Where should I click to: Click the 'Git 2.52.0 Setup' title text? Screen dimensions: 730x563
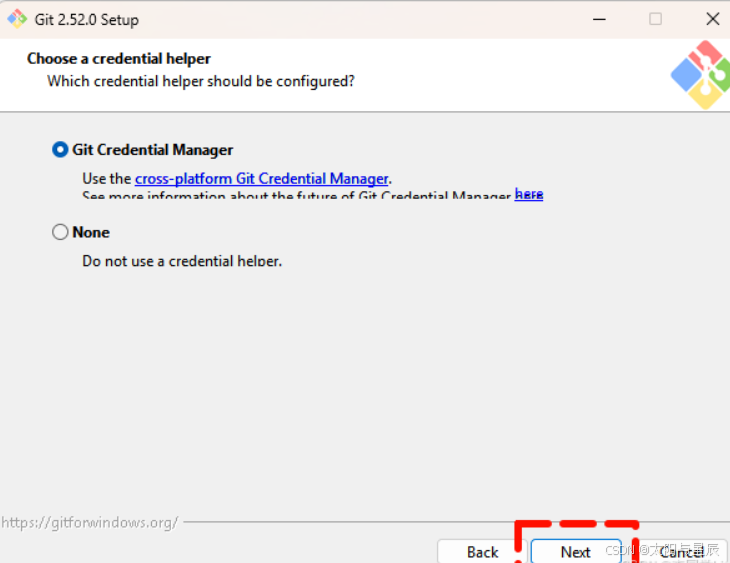coord(87,20)
